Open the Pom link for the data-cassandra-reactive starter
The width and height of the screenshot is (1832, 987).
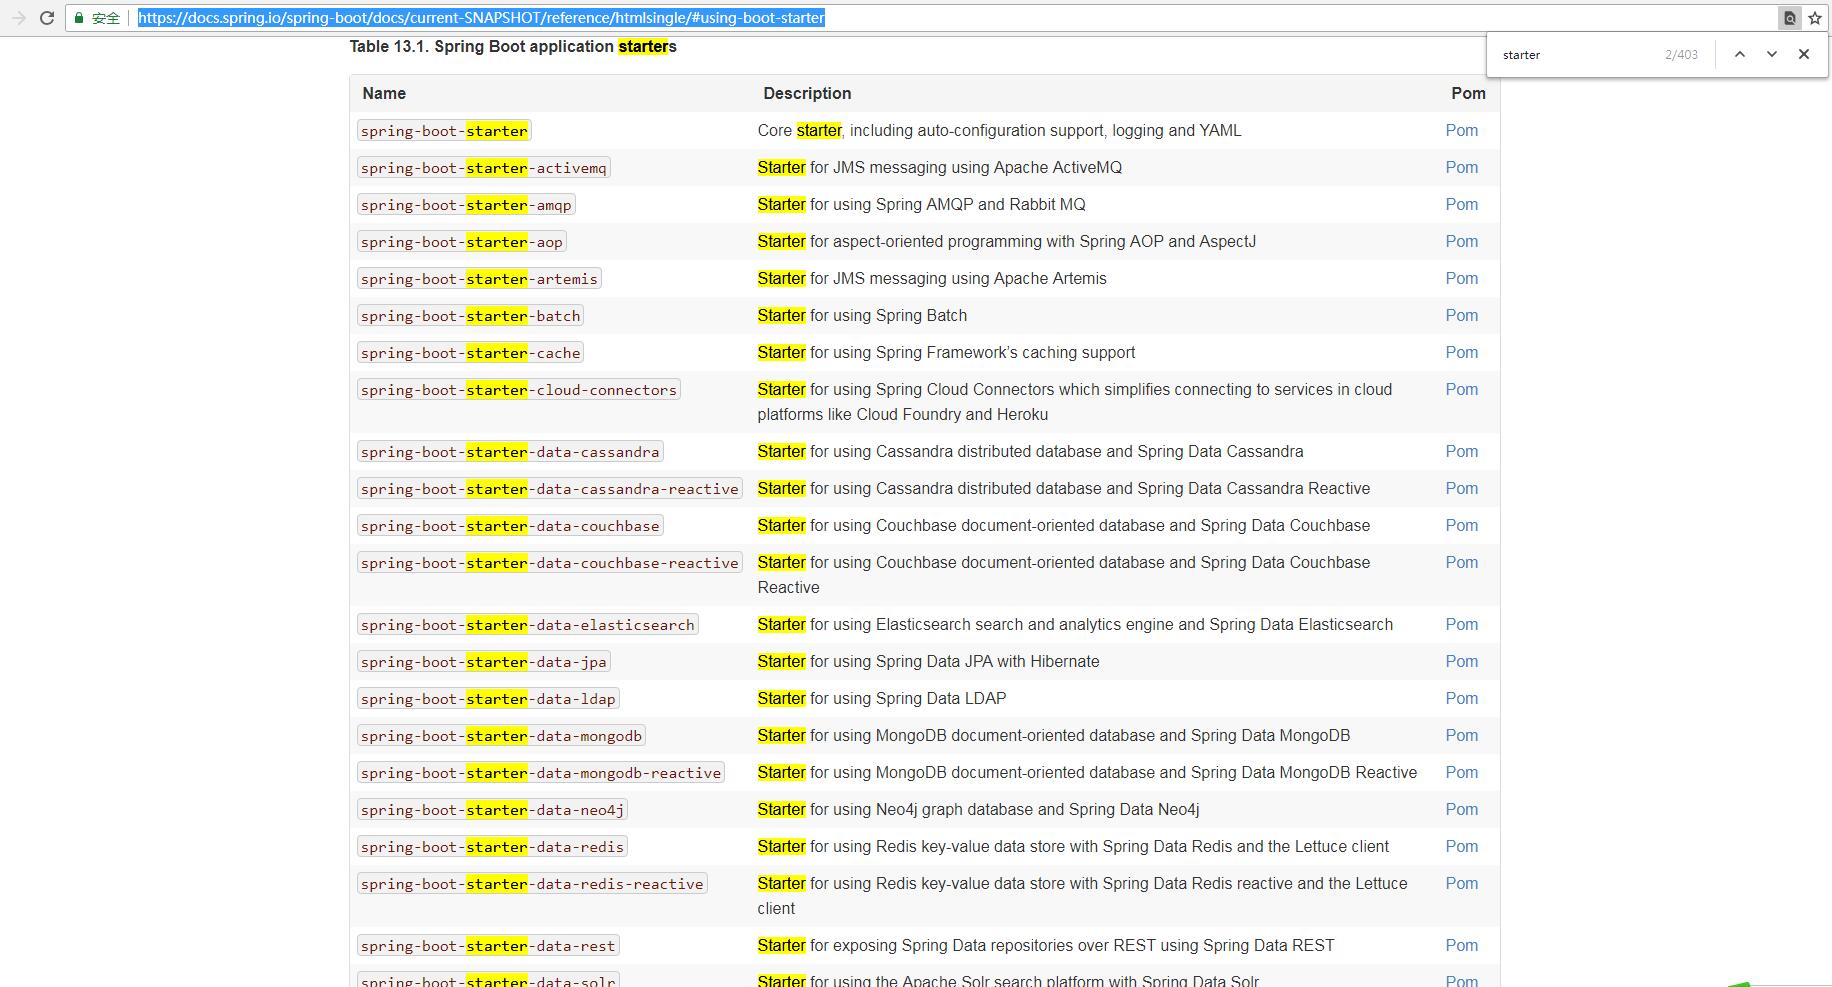point(1461,488)
